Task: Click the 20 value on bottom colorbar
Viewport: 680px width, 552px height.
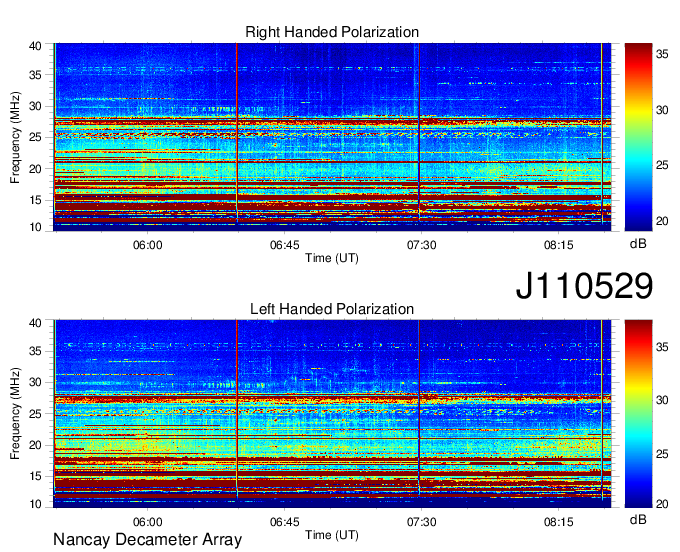Action: pos(662,504)
